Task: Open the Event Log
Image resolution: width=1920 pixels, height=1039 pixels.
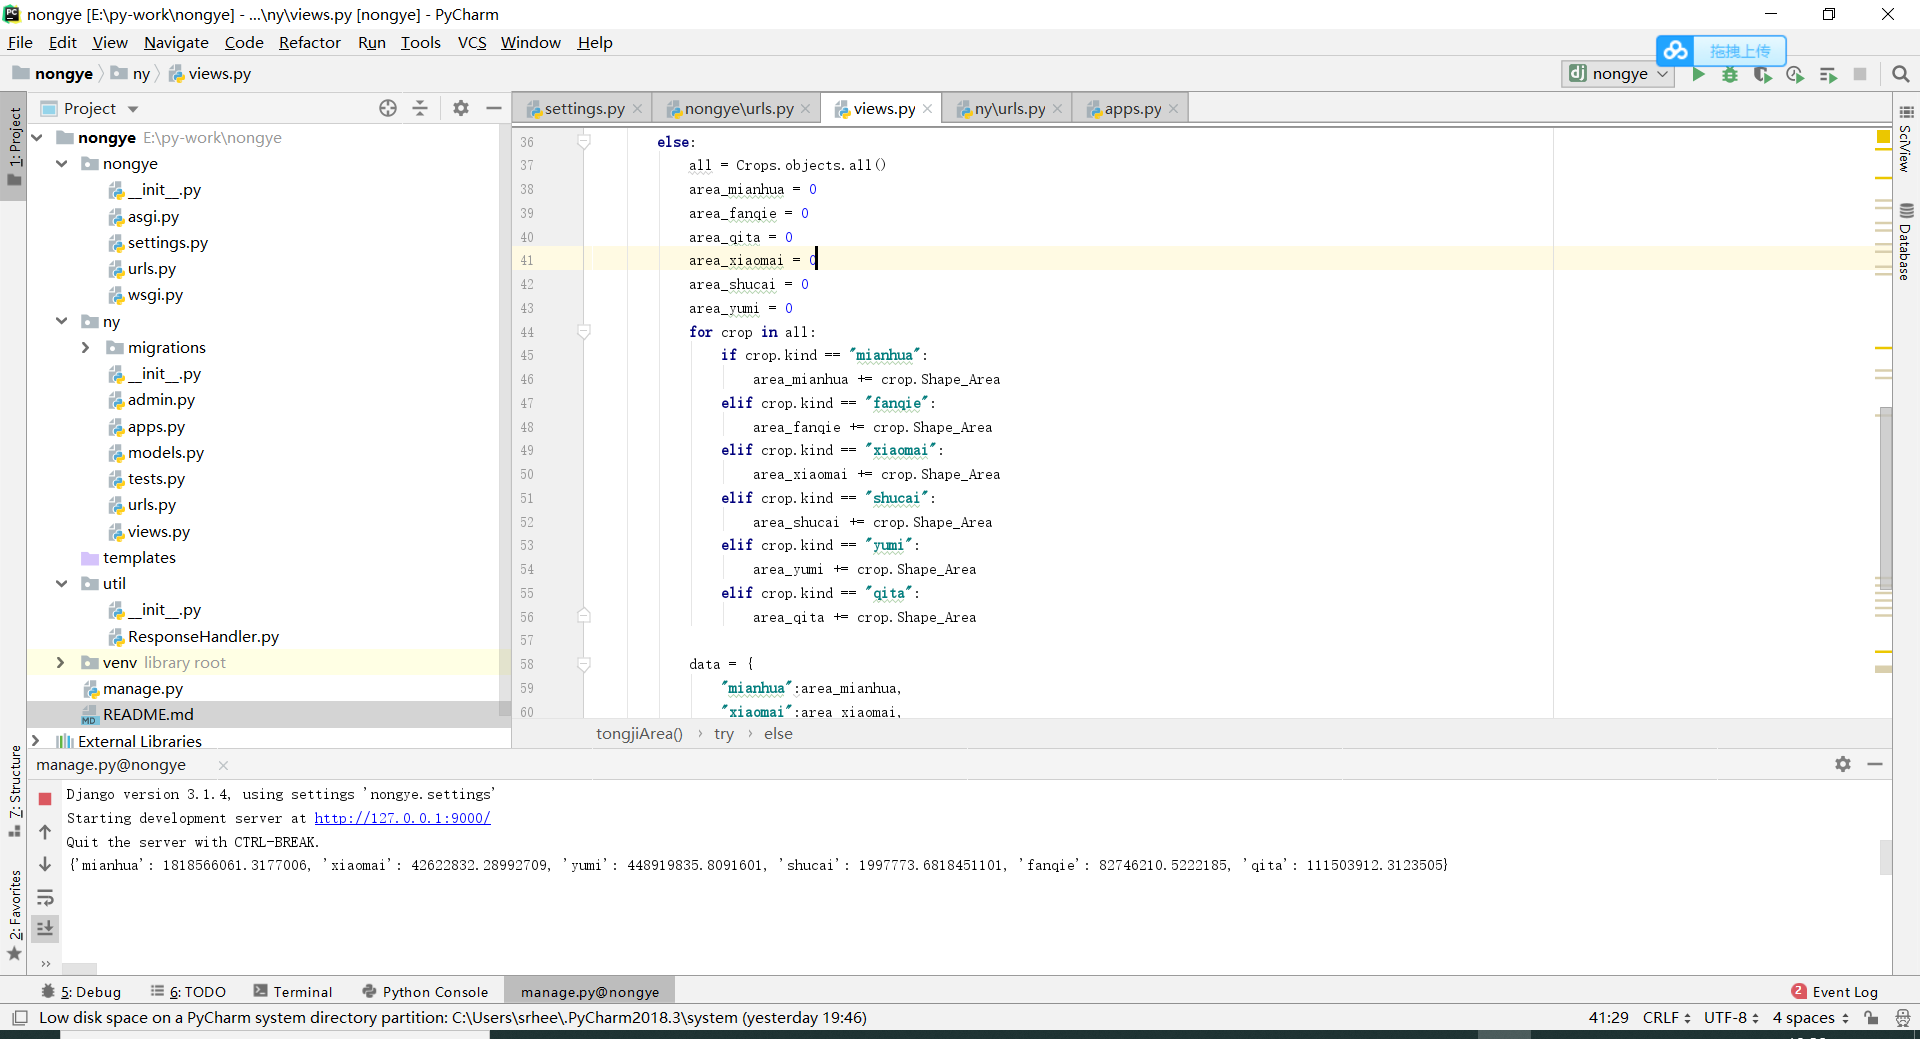Action: [x=1835, y=992]
